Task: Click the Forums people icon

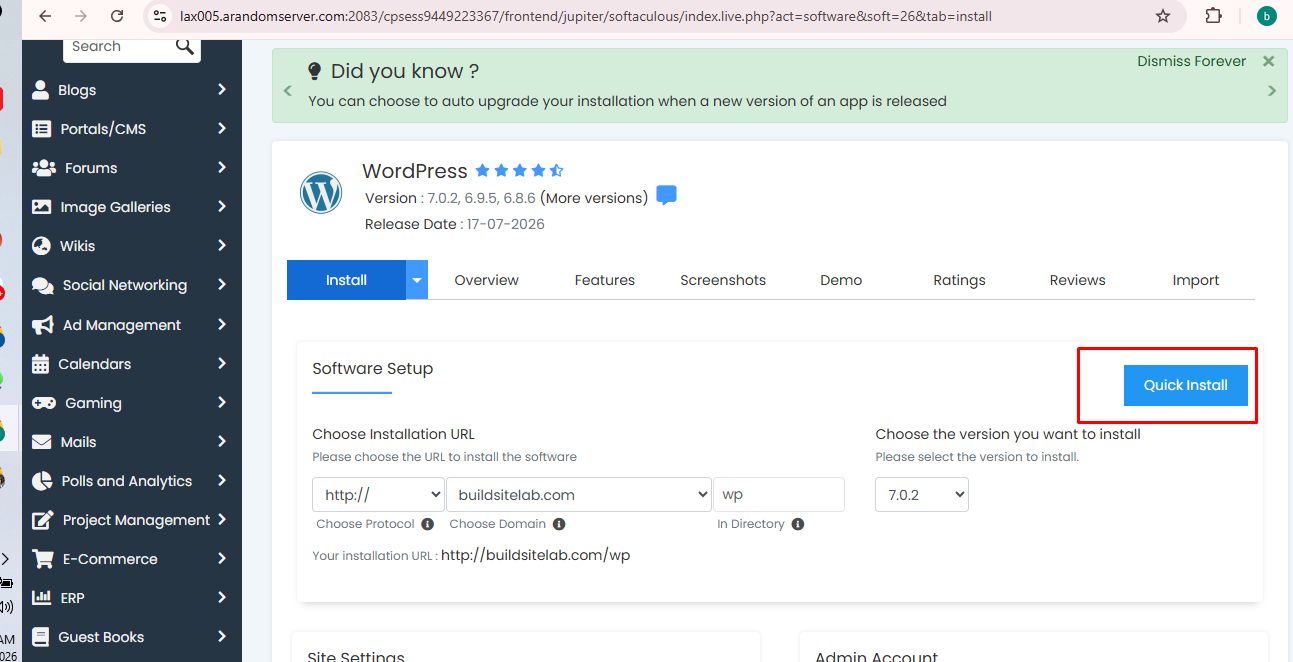Action: 43,168
